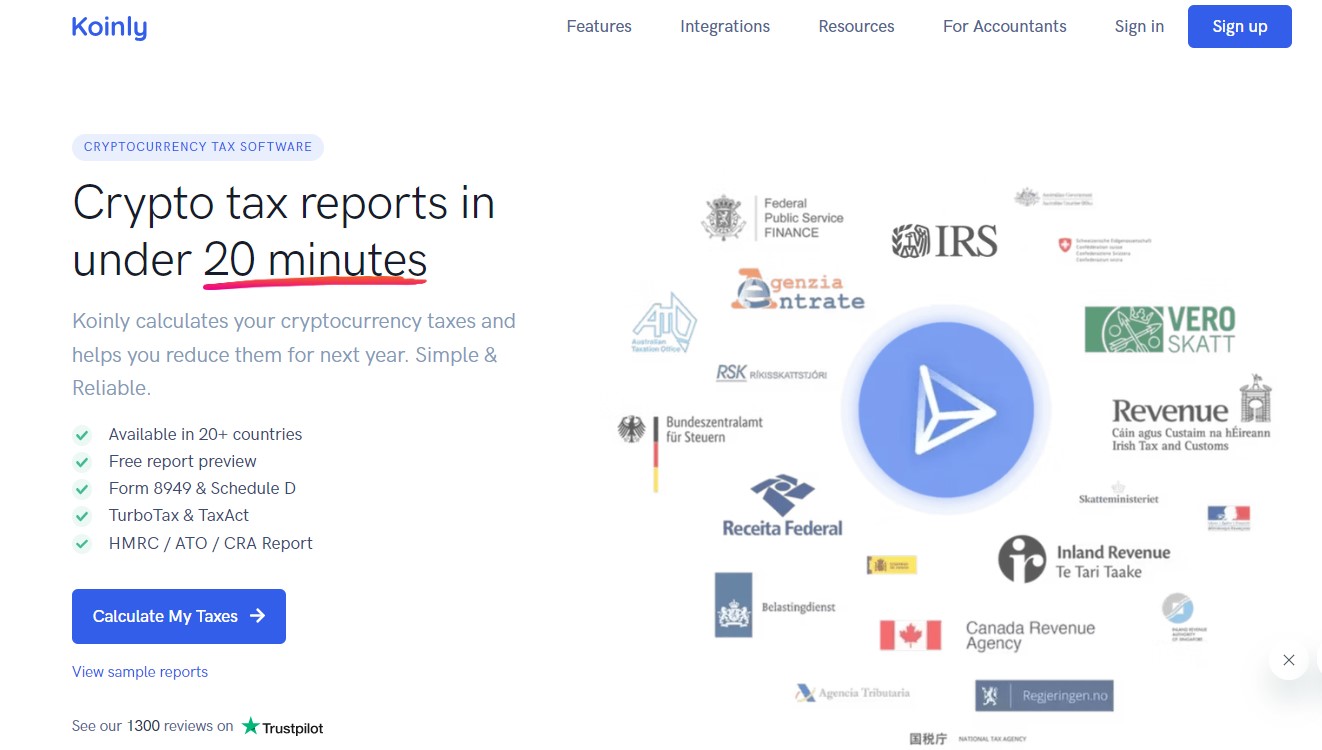Click the Cryptocurrency Tax Software badge
The width and height of the screenshot is (1322, 750).
click(198, 147)
